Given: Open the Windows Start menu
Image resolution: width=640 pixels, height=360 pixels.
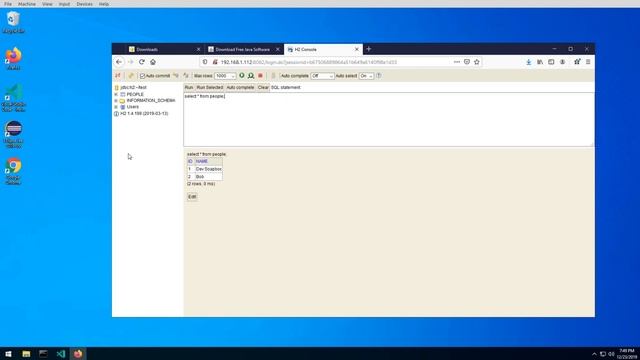Looking at the screenshot, I should (9, 353).
